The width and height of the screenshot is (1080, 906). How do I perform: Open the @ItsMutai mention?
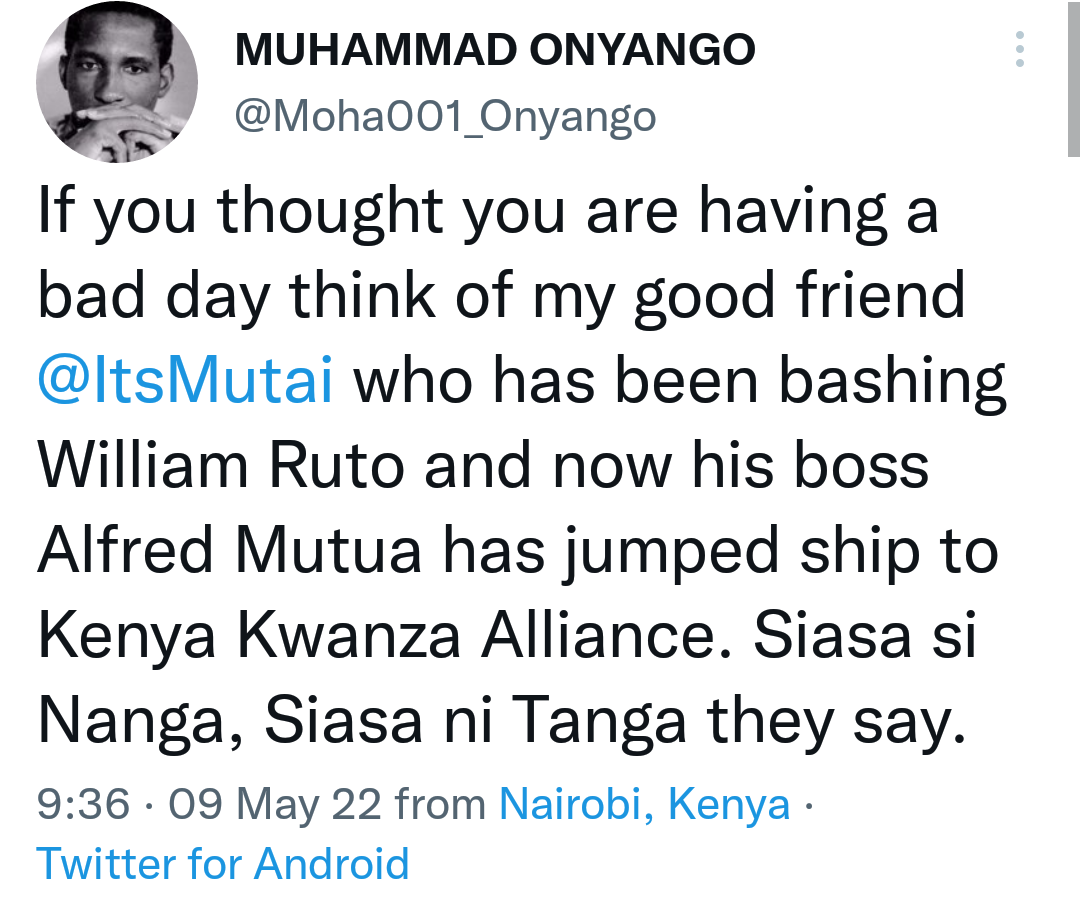(x=185, y=383)
